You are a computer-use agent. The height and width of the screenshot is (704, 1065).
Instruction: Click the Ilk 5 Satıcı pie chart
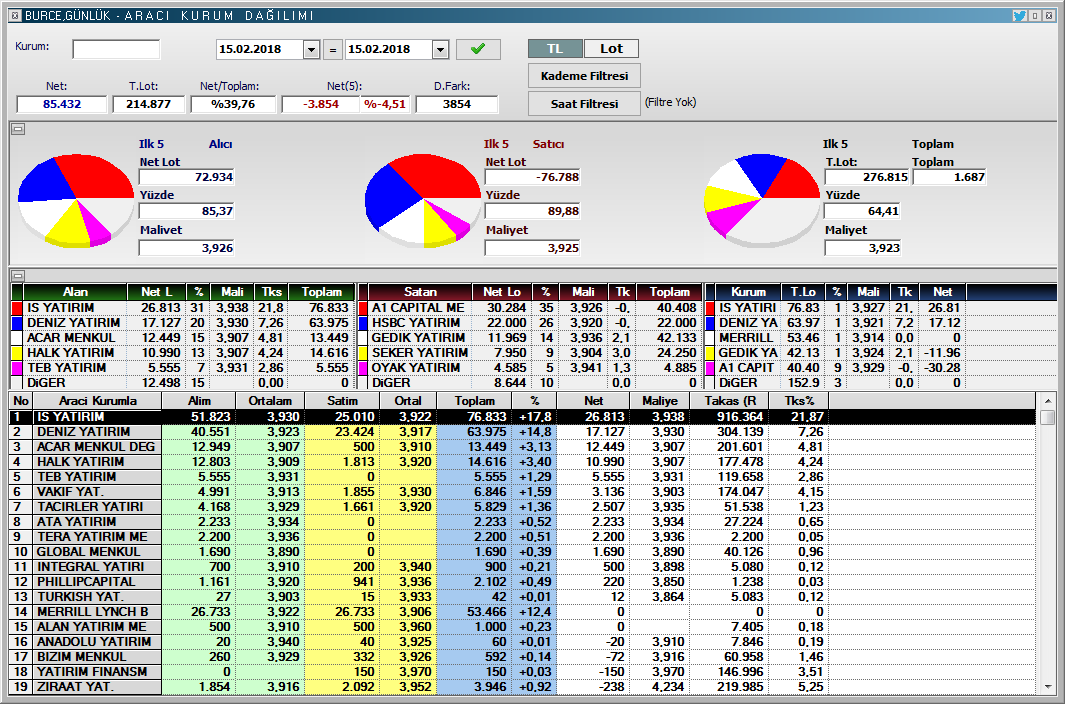point(422,200)
